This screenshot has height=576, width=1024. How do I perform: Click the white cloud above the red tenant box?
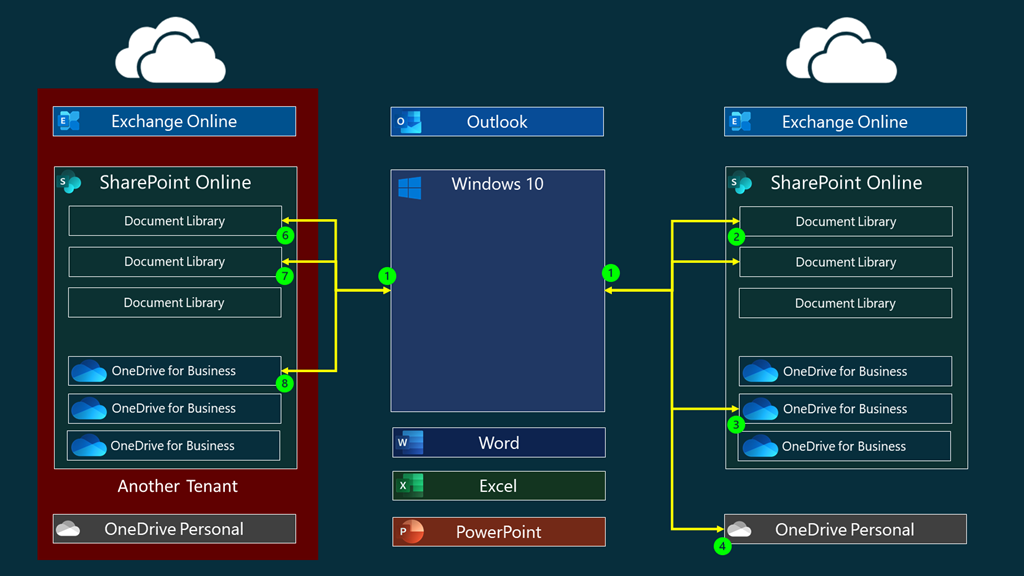[x=170, y=52]
